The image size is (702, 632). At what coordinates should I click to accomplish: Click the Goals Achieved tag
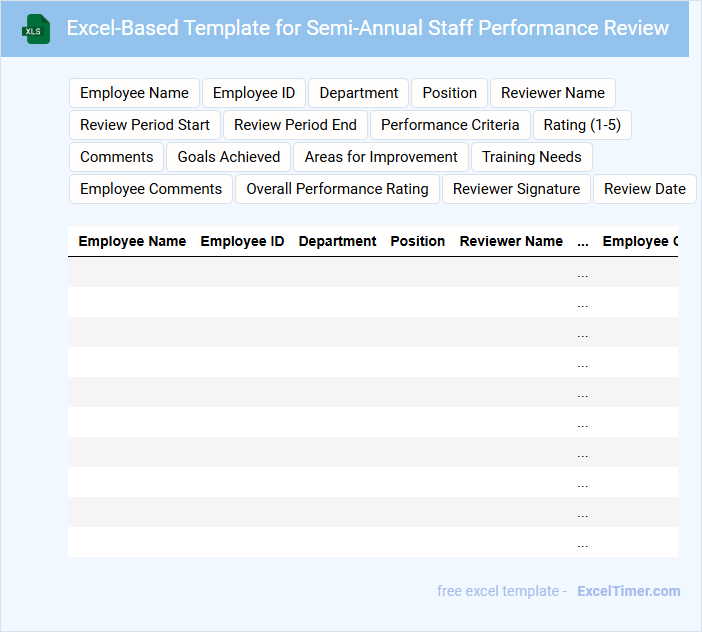tap(229, 157)
